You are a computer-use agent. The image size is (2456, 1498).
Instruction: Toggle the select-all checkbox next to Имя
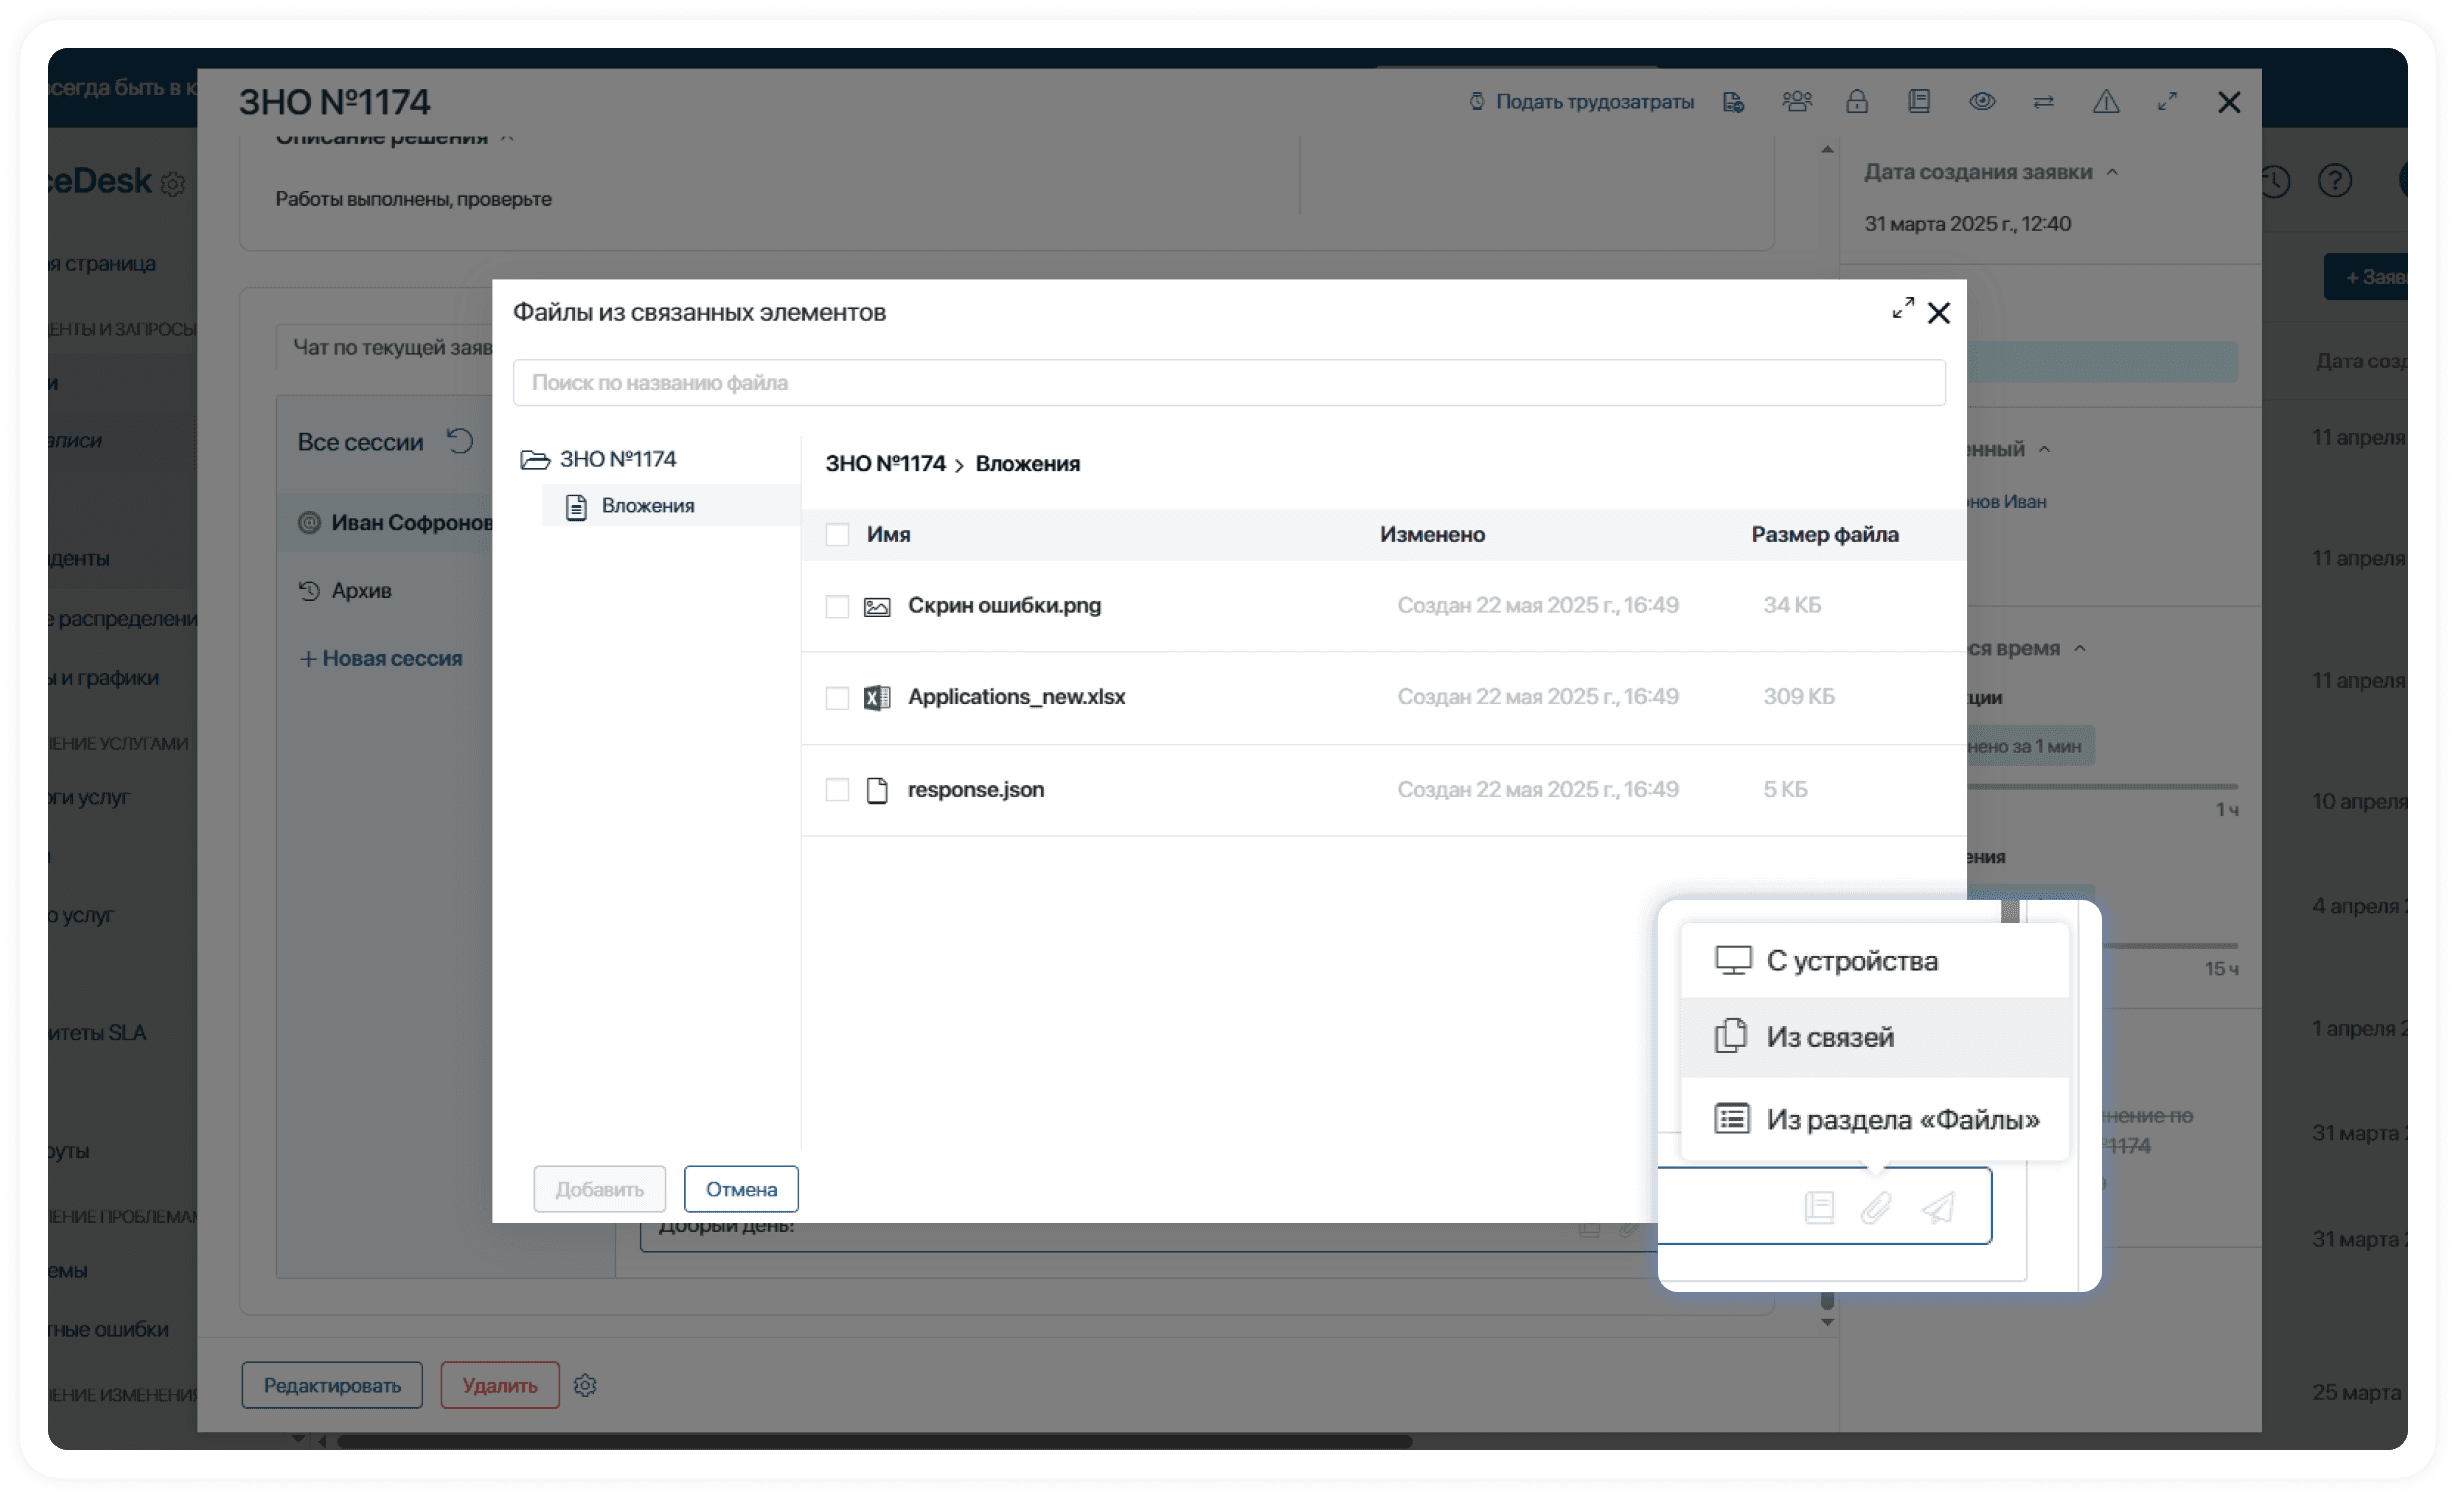tap(837, 534)
